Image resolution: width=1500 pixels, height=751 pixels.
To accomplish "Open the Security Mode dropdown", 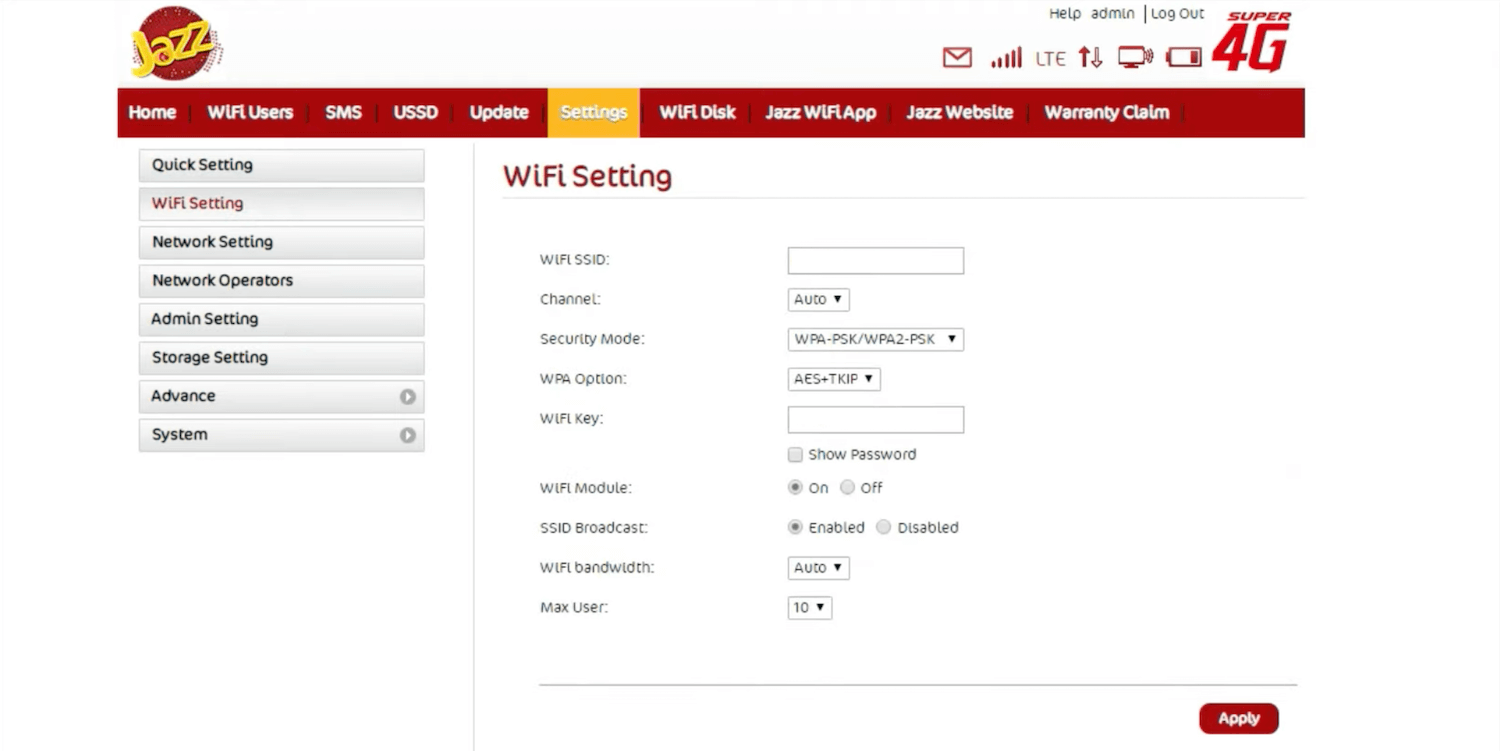I will [x=875, y=339].
